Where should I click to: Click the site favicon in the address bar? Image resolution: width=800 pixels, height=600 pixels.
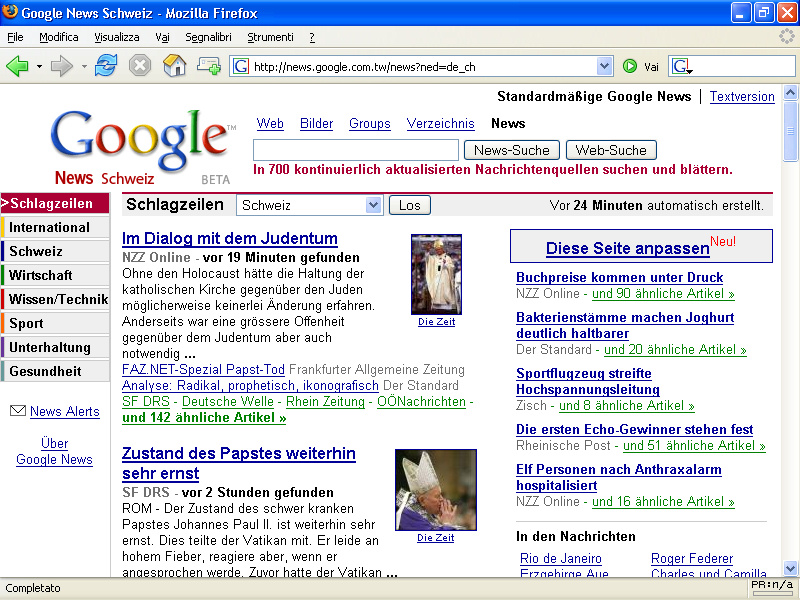point(241,66)
